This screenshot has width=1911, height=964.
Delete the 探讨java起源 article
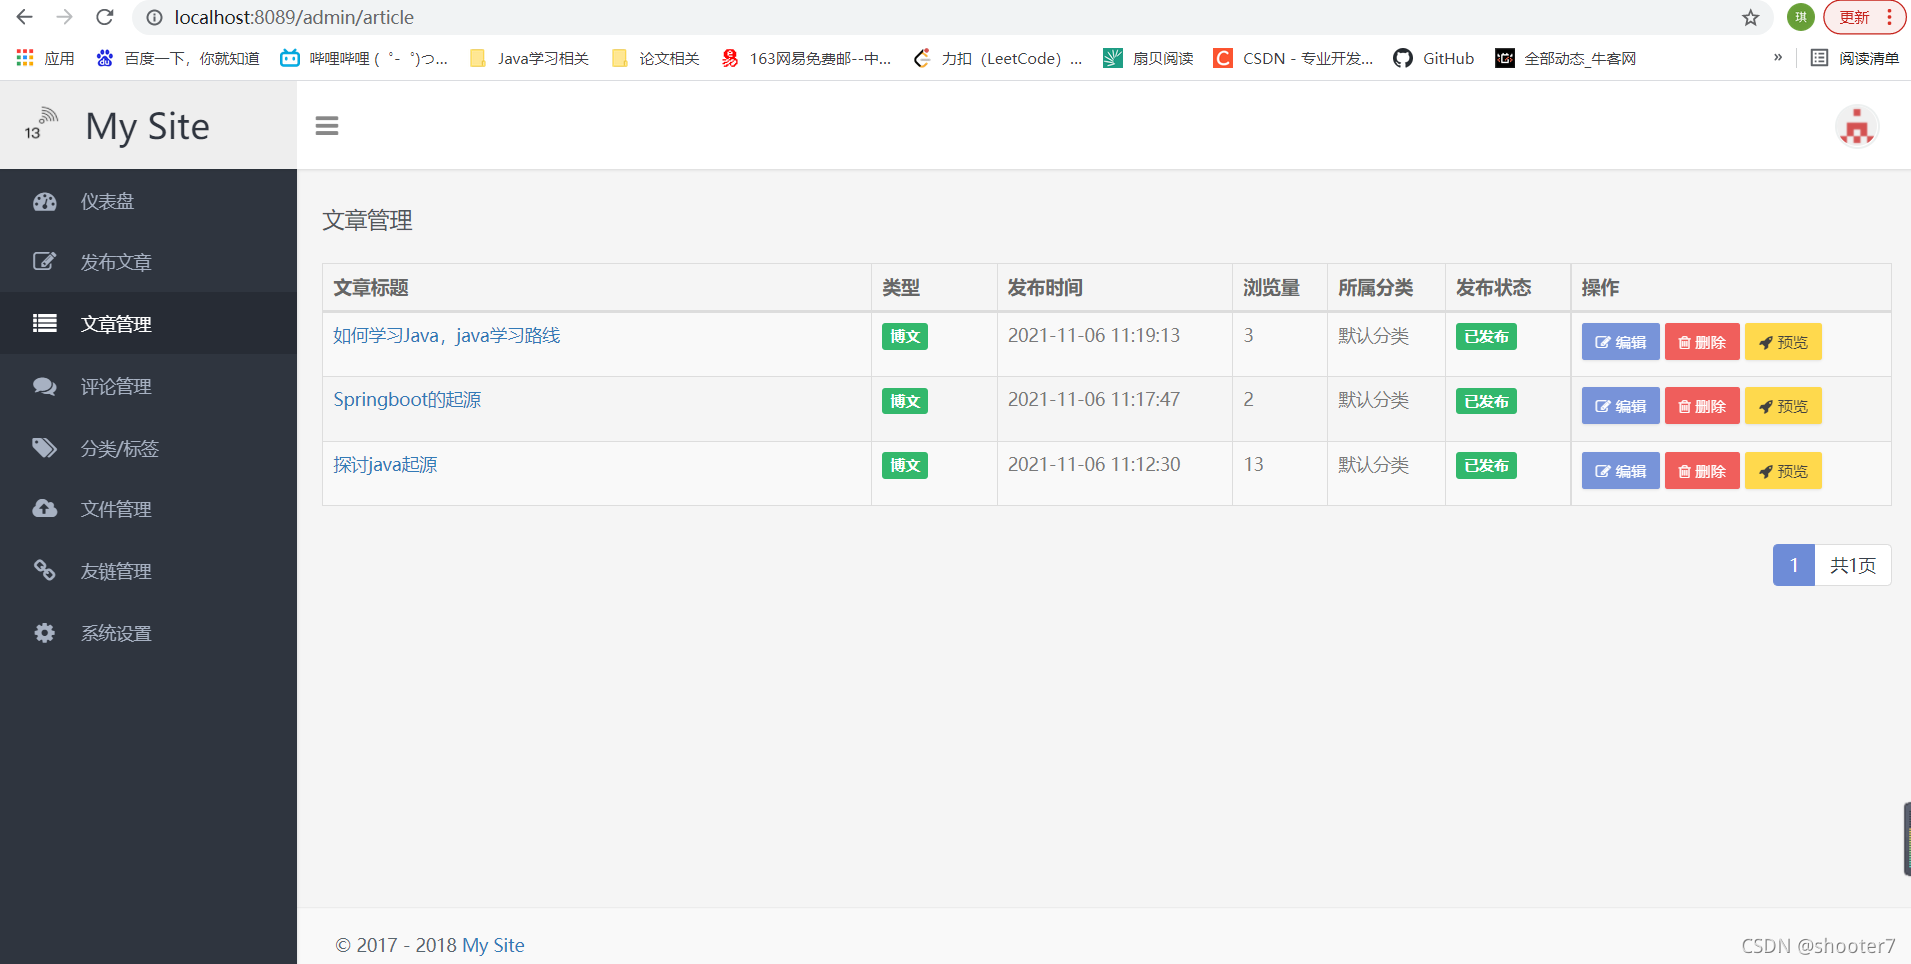(1702, 471)
